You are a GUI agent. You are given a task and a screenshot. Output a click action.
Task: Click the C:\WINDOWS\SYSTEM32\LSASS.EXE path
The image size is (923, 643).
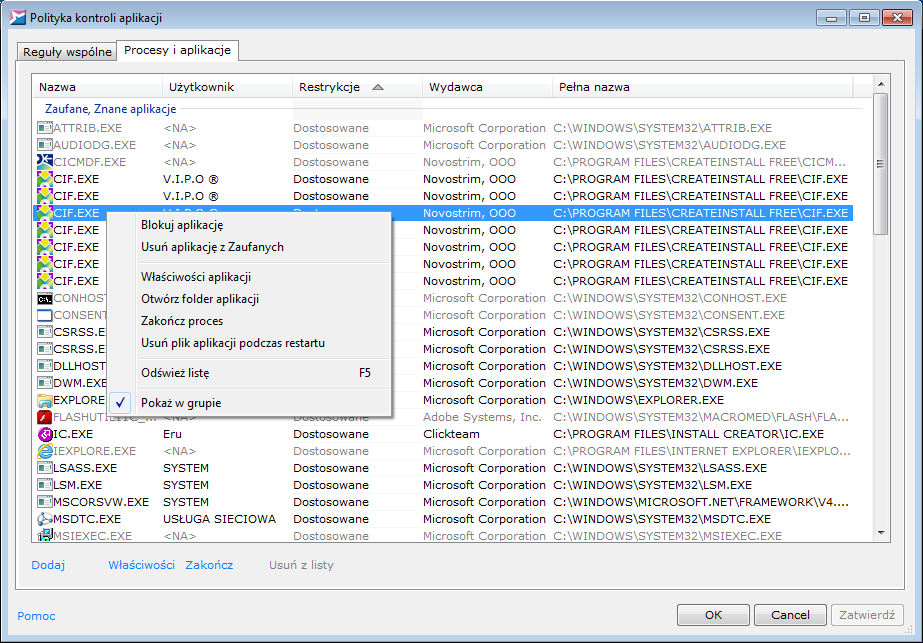pyautogui.click(x=660, y=468)
